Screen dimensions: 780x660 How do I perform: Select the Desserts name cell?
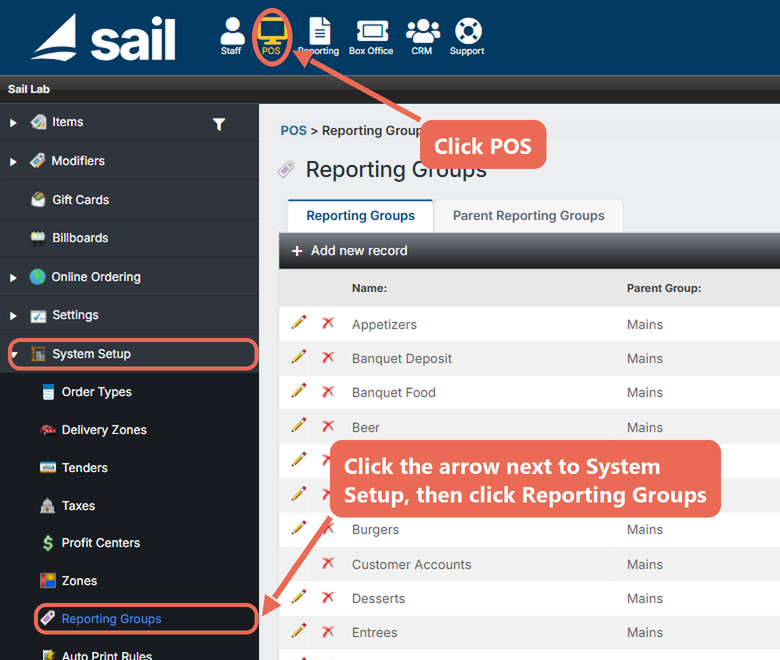(x=379, y=598)
